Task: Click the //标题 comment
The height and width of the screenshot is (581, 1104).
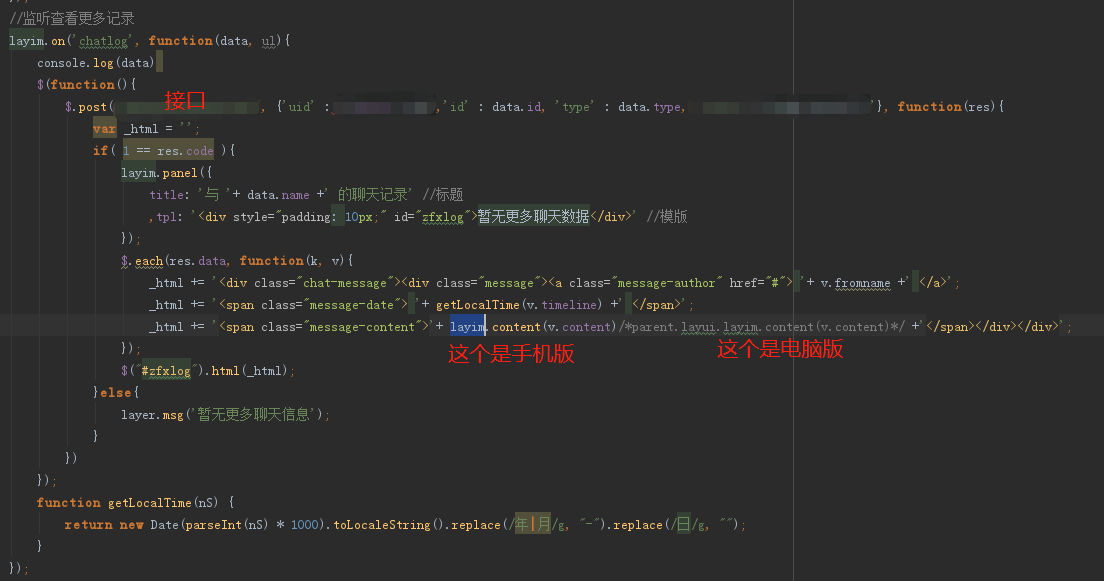Action: (x=443, y=194)
